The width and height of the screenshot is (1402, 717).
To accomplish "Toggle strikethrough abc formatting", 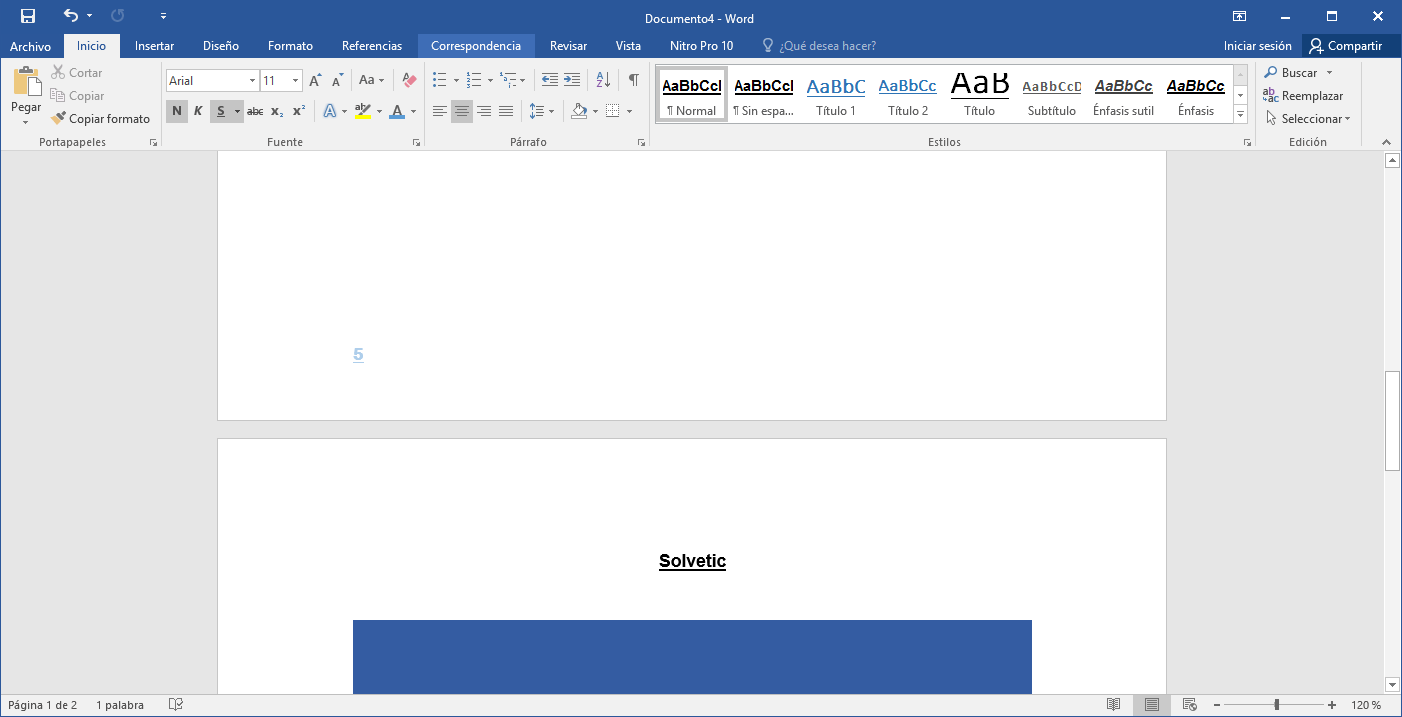I will [255, 111].
